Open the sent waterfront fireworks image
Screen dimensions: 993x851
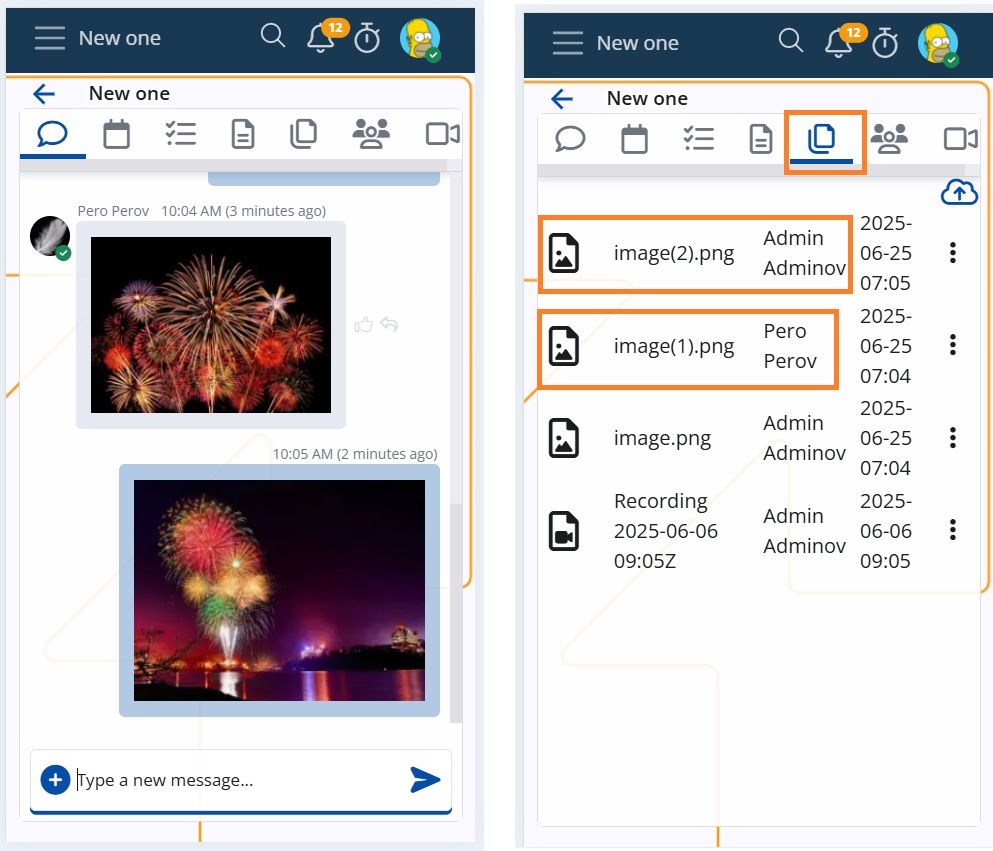coord(279,590)
